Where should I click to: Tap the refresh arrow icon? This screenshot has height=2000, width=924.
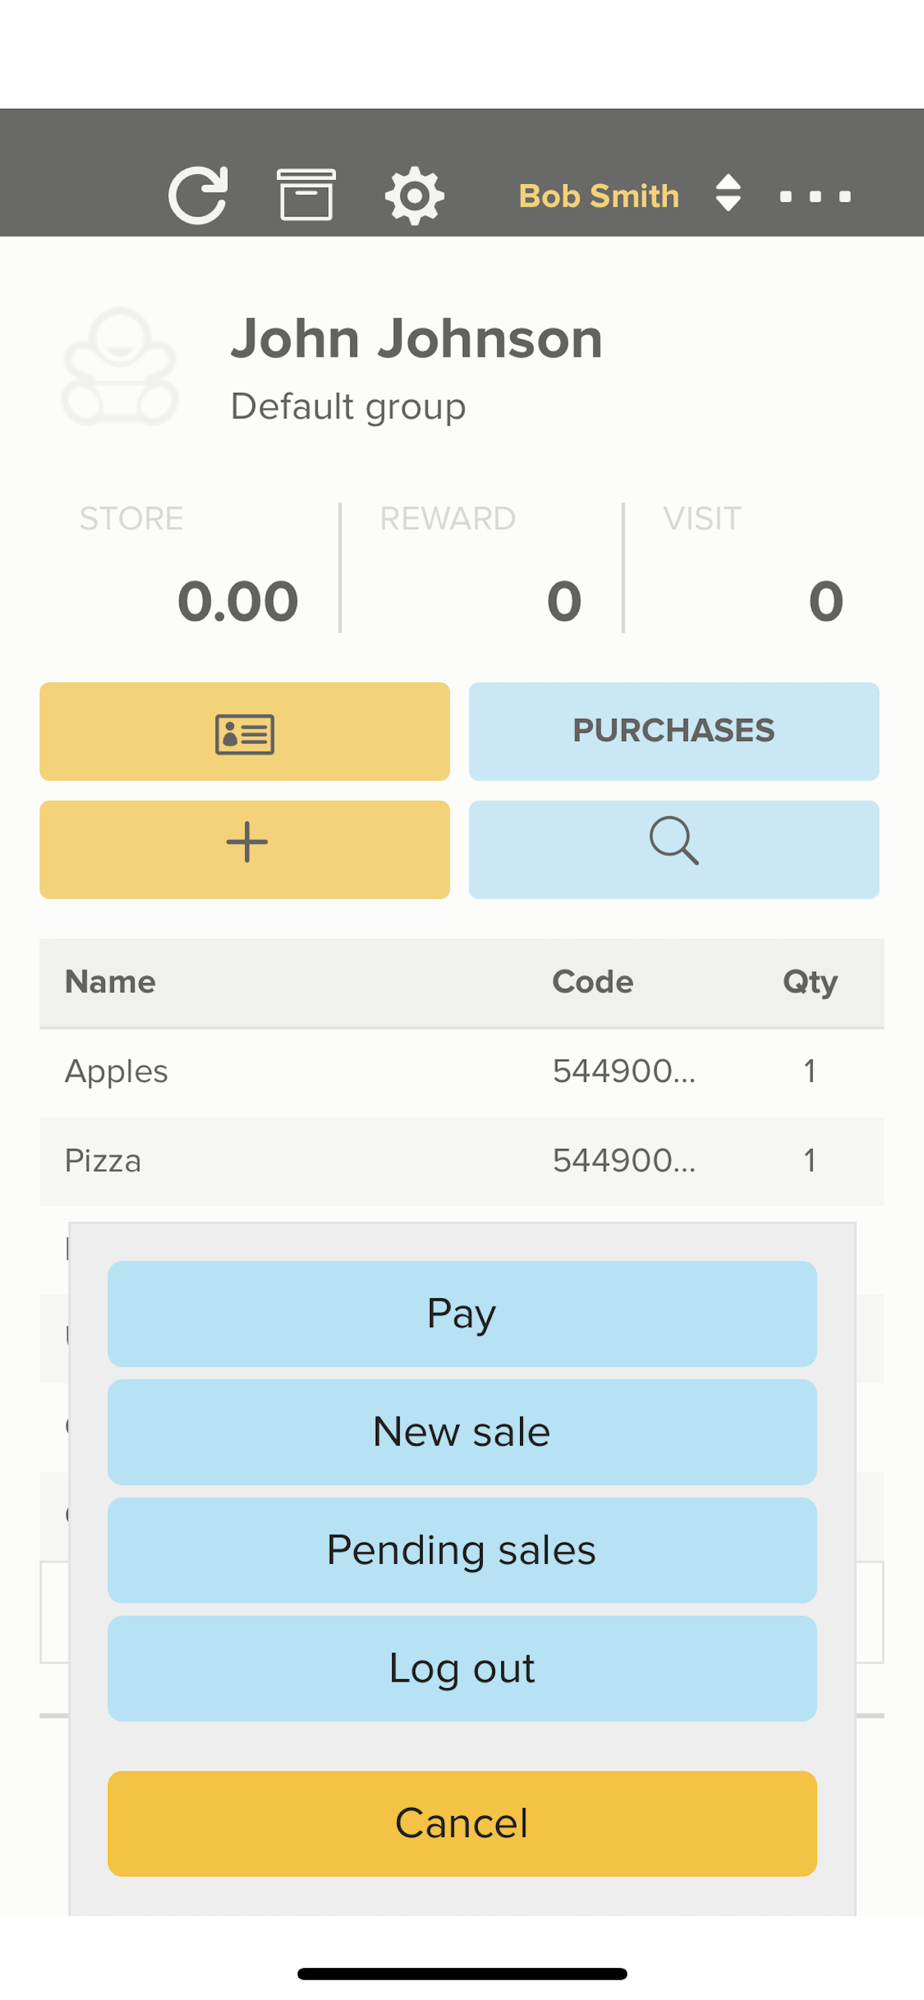[198, 195]
